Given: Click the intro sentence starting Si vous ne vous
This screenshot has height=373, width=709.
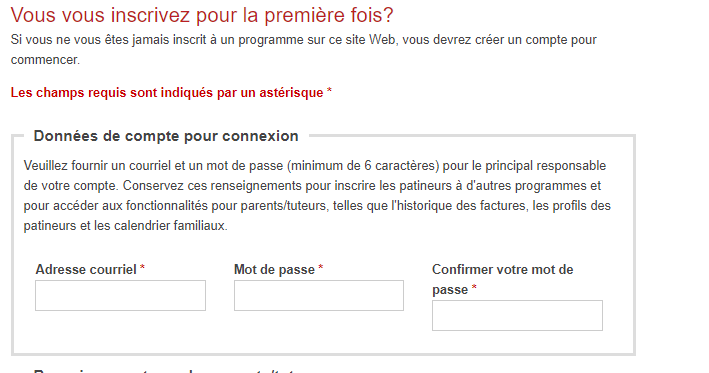Looking at the screenshot, I should [x=304, y=50].
